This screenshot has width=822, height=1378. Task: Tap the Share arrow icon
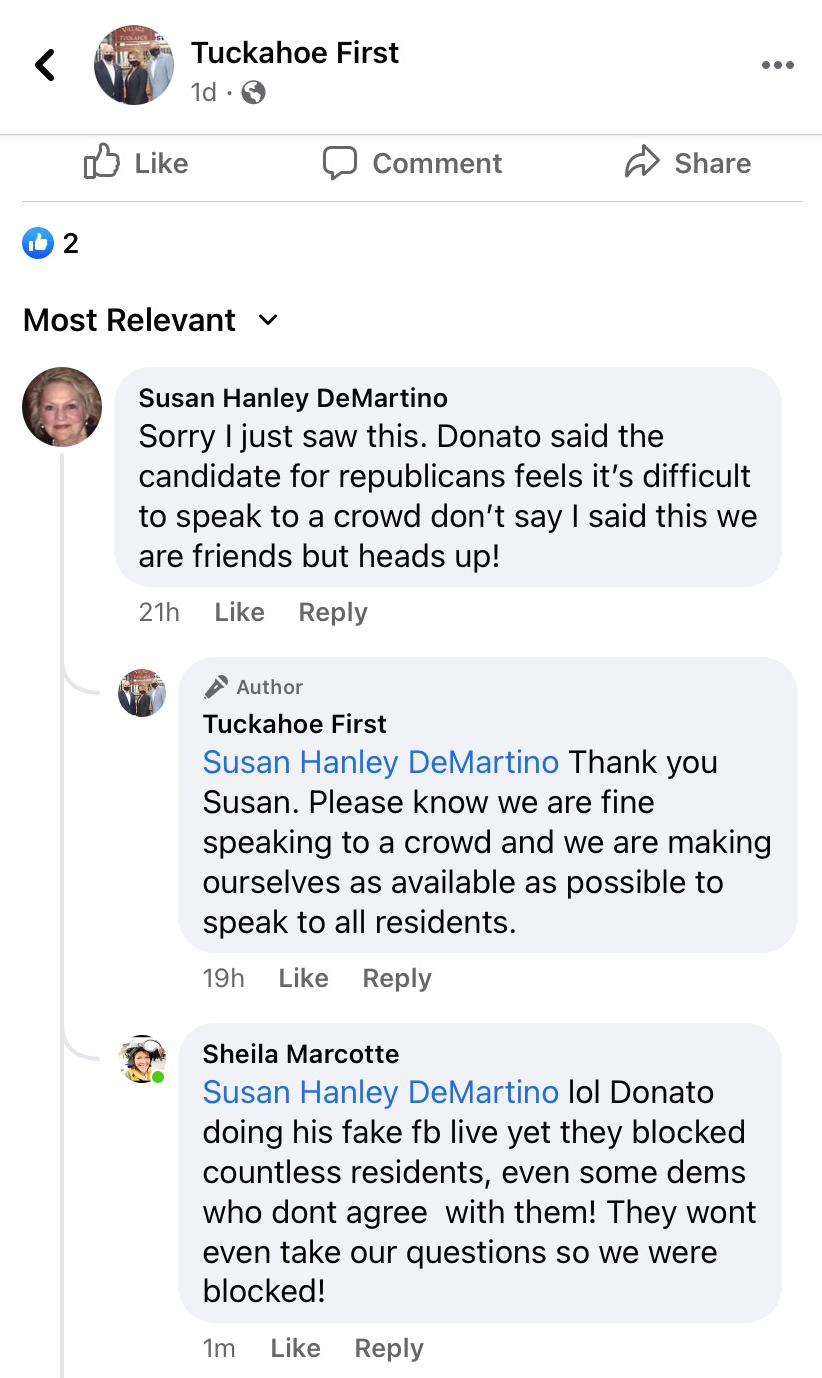point(642,162)
